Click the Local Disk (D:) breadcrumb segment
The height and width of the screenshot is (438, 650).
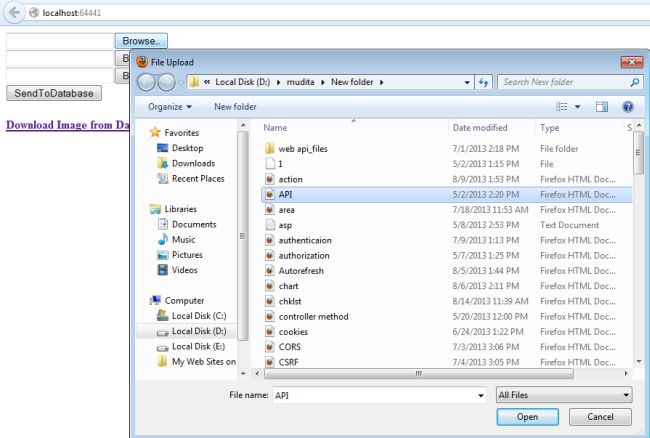243,82
